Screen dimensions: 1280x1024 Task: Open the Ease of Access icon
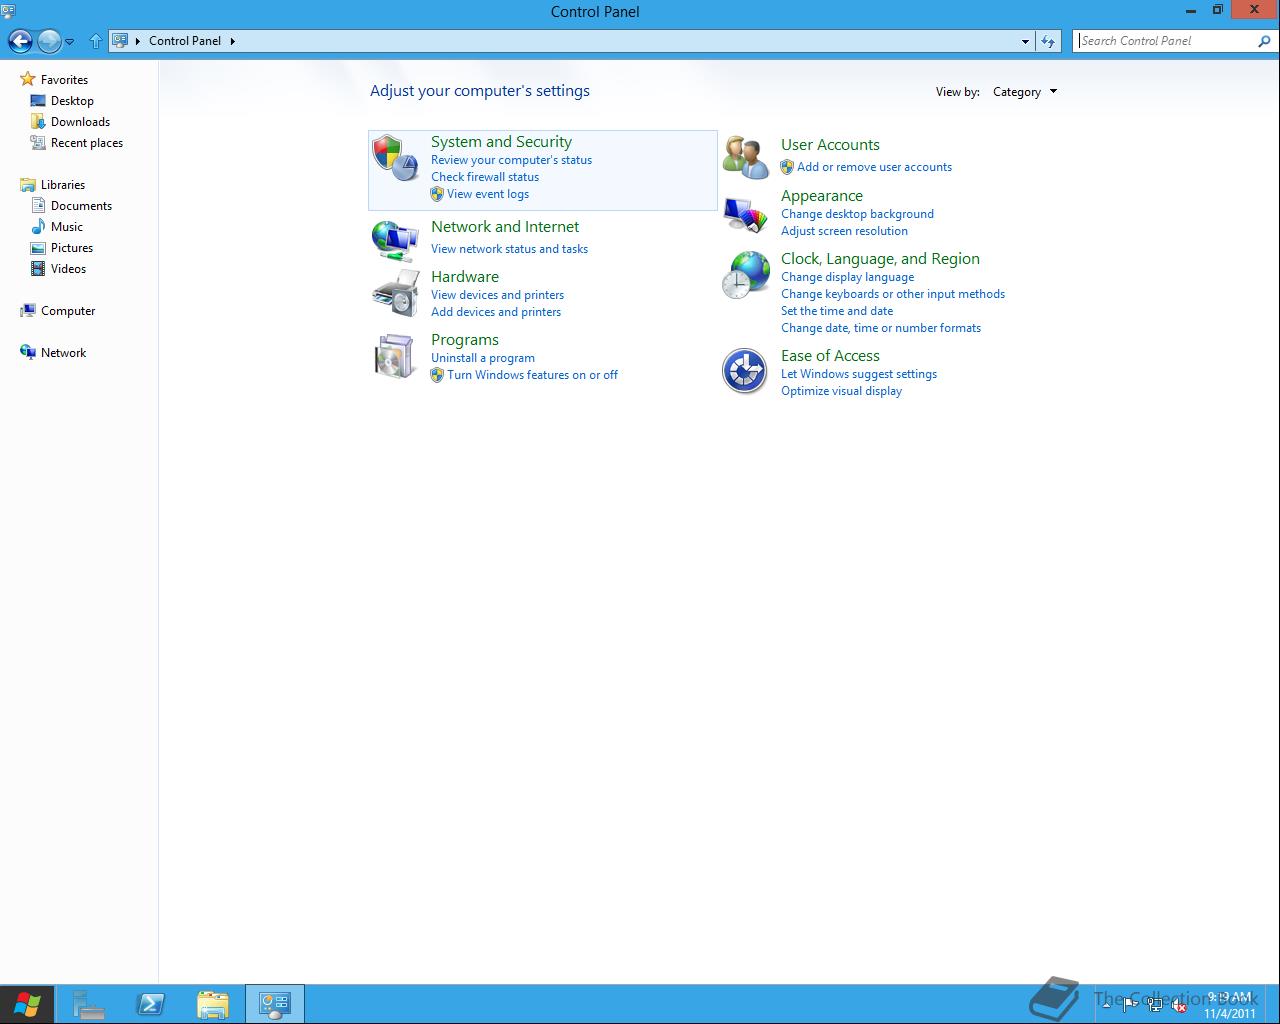tap(745, 371)
